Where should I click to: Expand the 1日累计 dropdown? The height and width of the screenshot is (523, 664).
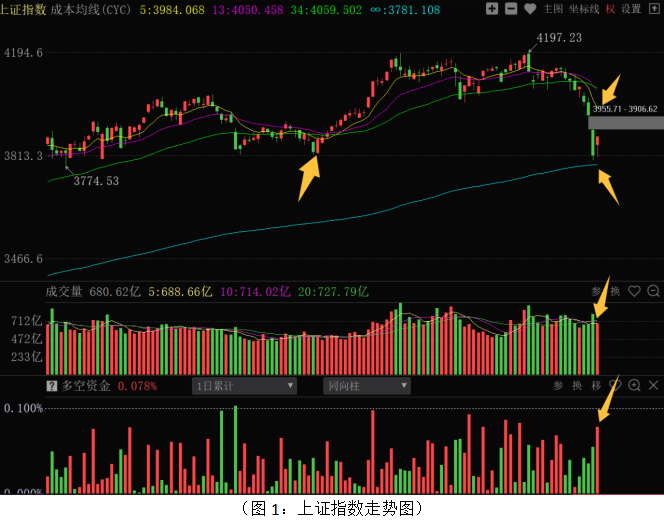pos(245,385)
